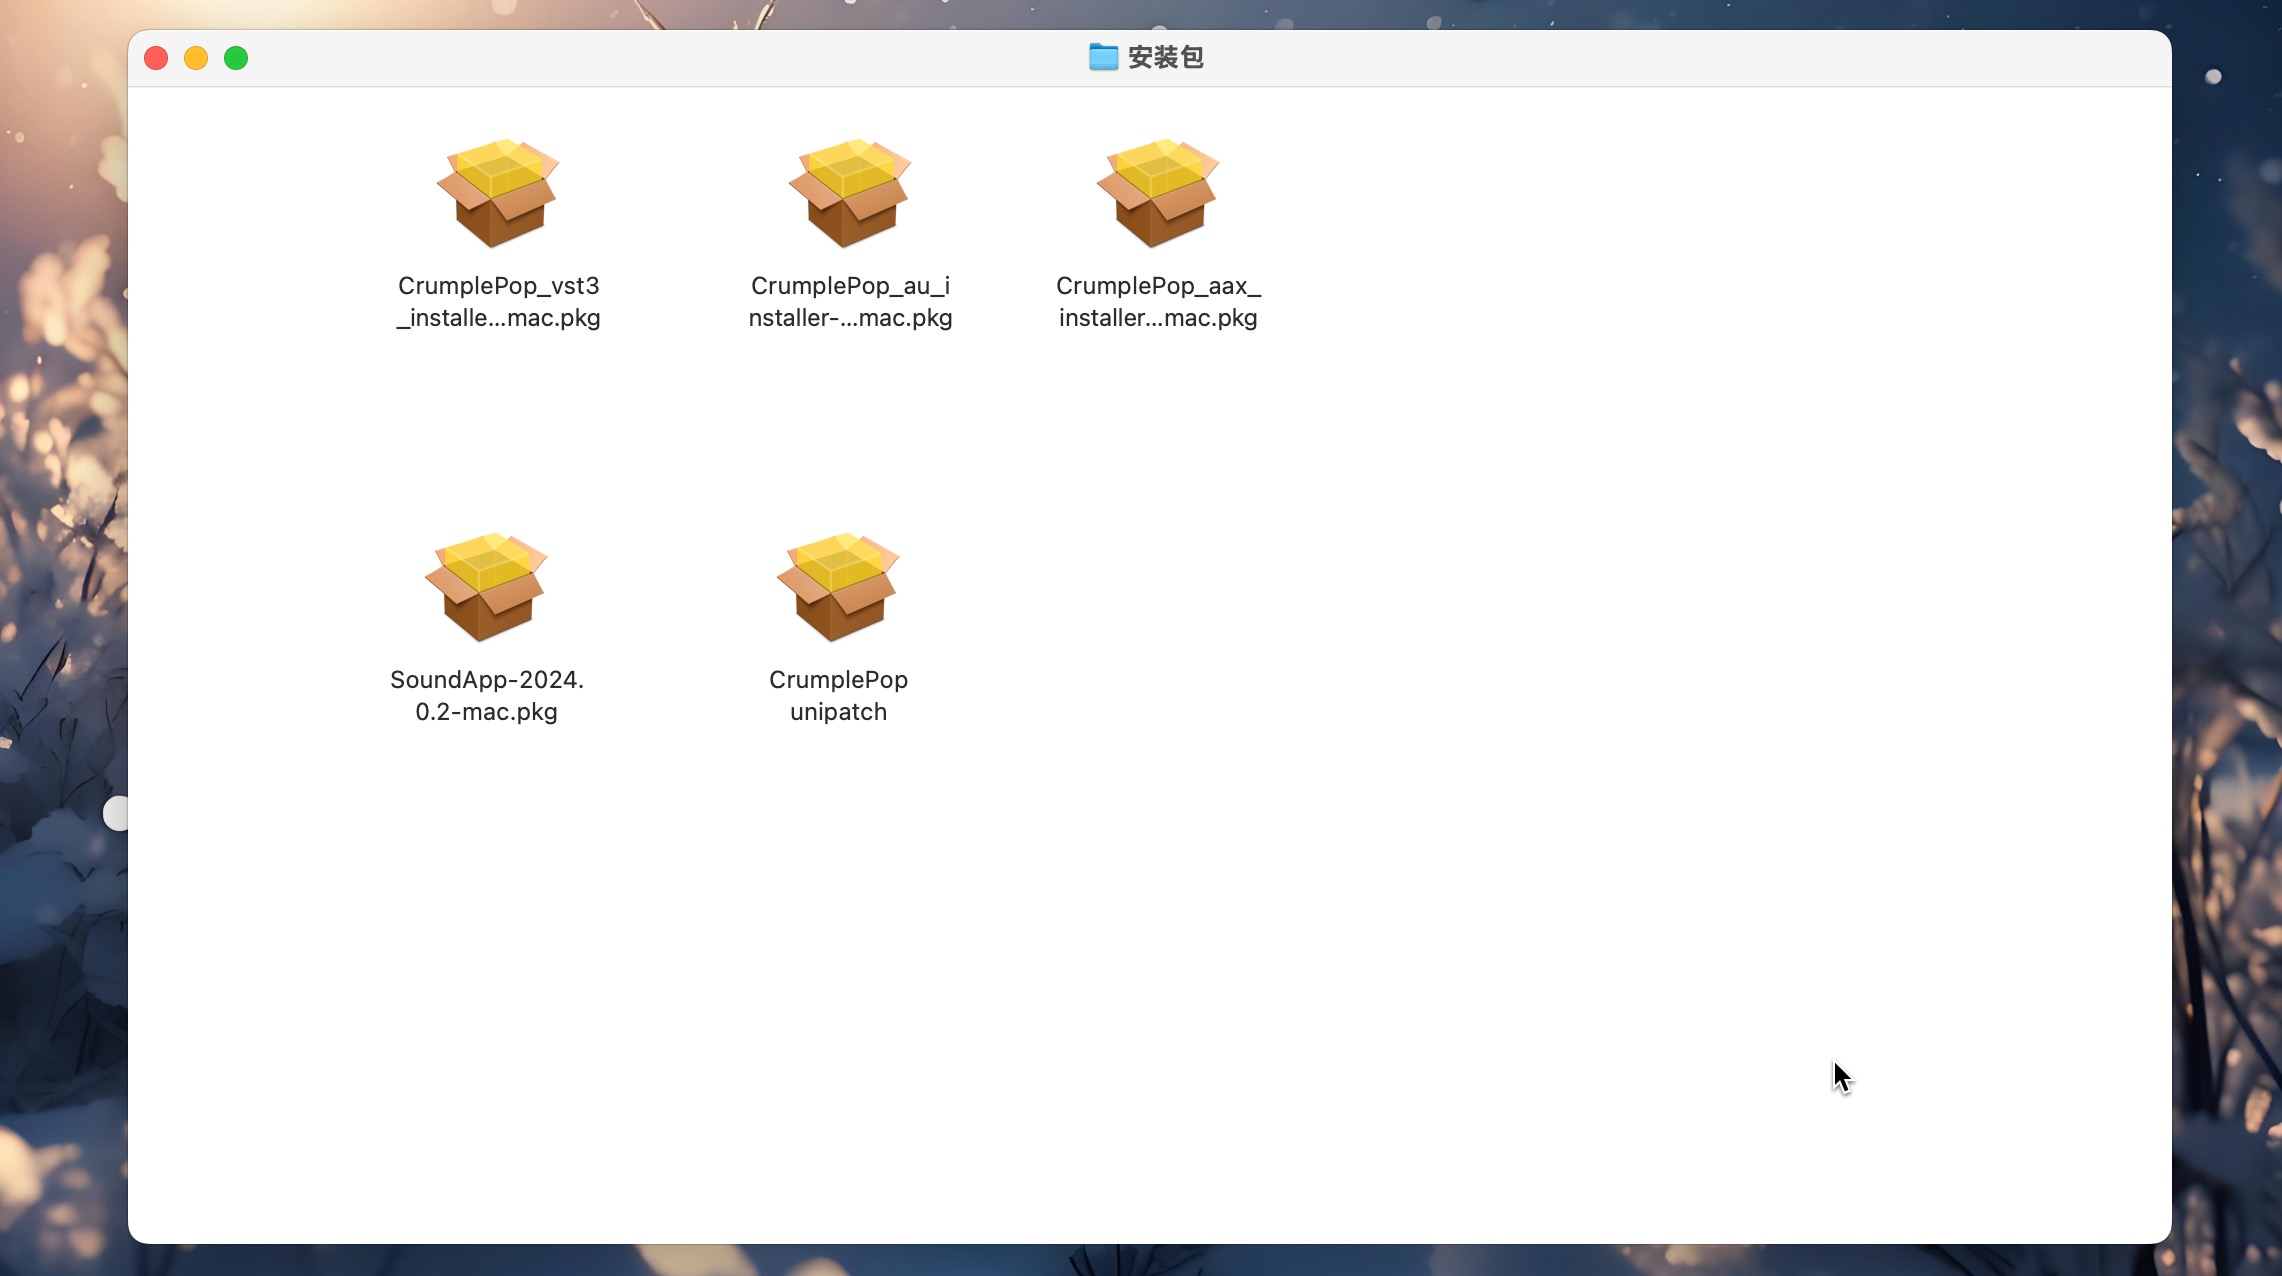Click the SoundApp-2024.0.2-mac.pkg filename text
2282x1276 pixels.
pos(486,695)
